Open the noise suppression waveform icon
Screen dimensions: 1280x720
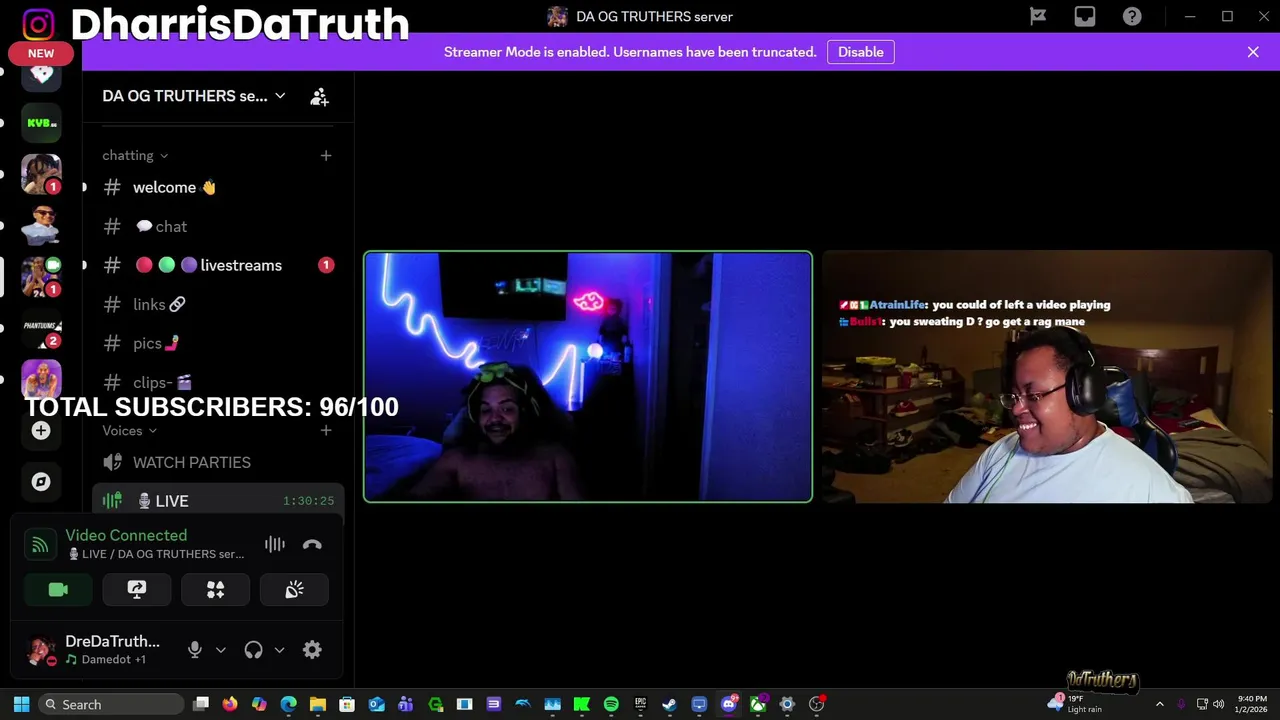pos(275,544)
